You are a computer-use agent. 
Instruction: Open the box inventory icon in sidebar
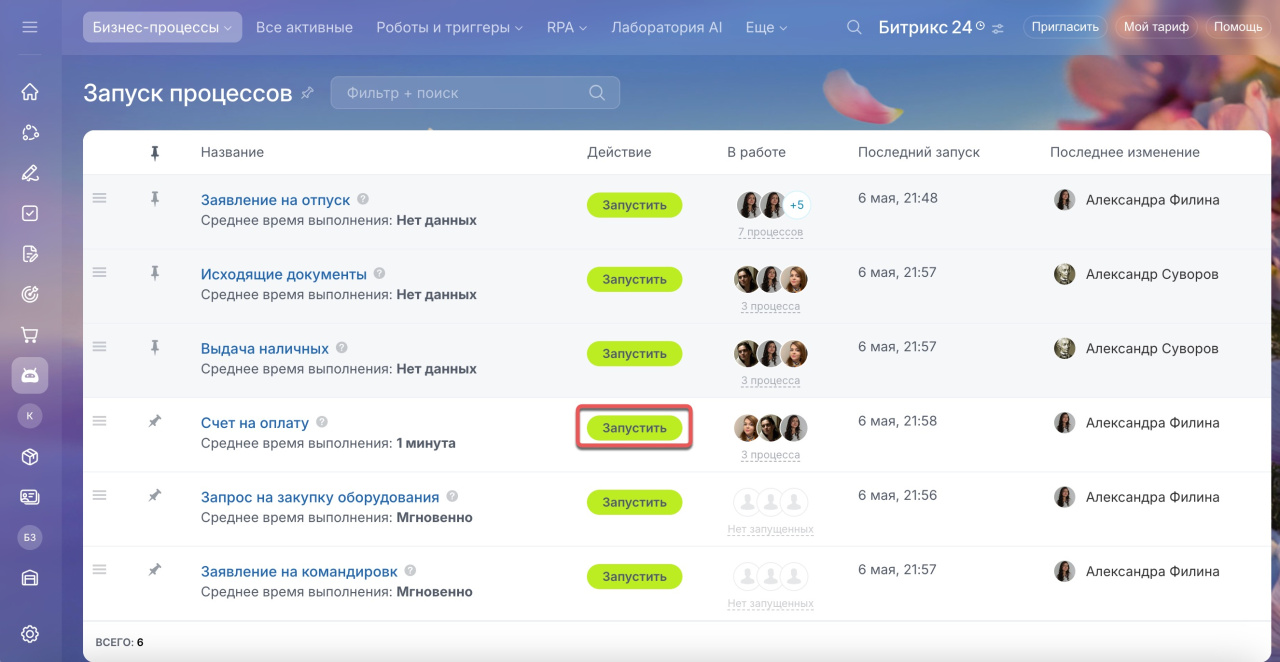point(30,456)
